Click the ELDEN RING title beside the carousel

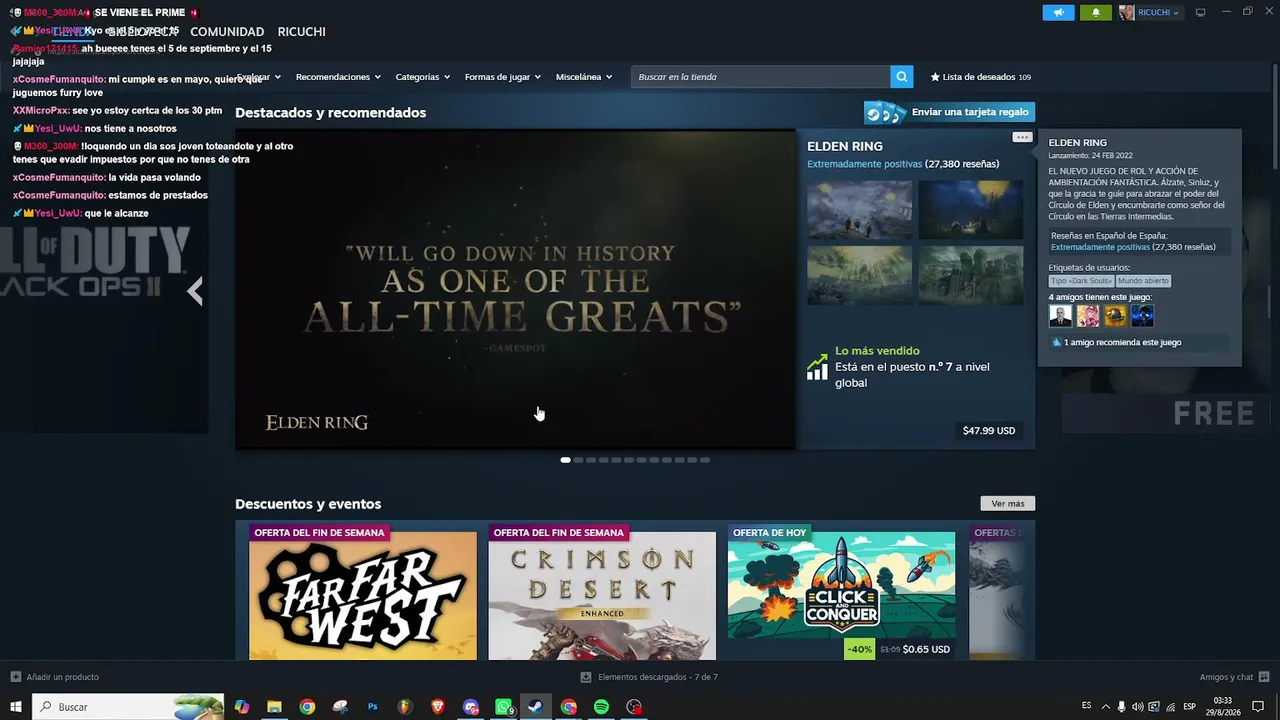point(845,146)
